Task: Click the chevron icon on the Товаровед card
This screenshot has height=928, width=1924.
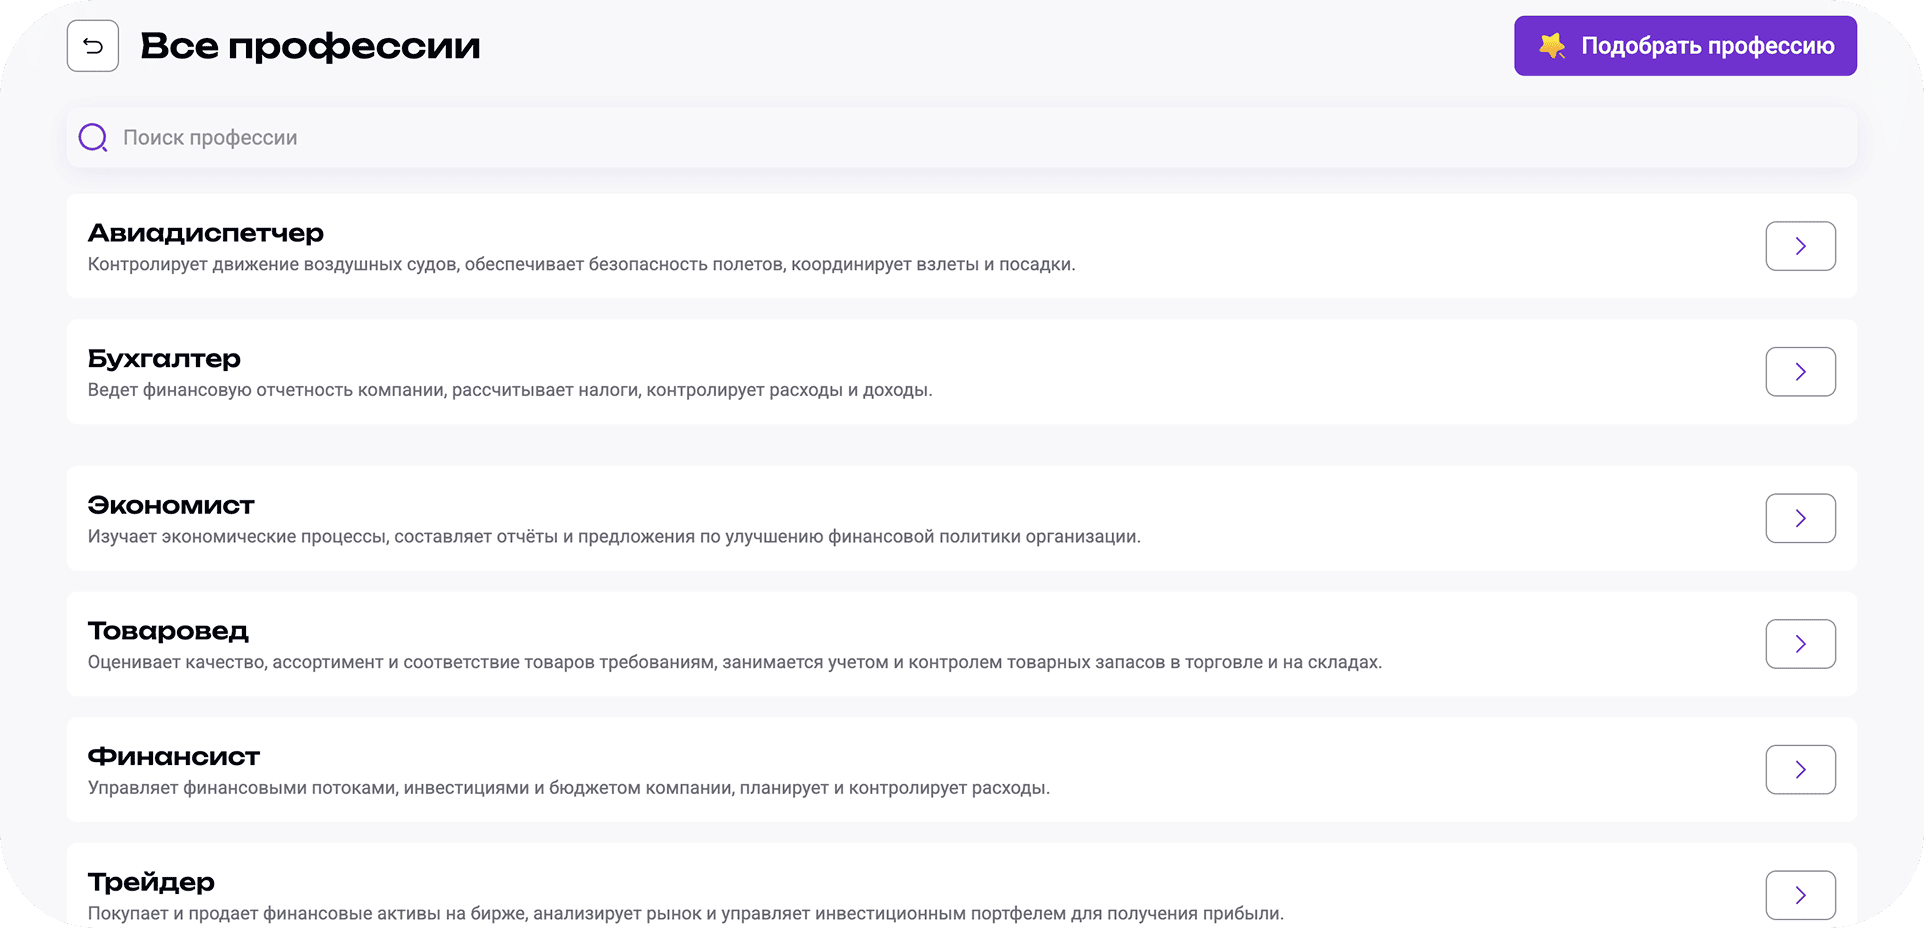Action: click(1800, 644)
